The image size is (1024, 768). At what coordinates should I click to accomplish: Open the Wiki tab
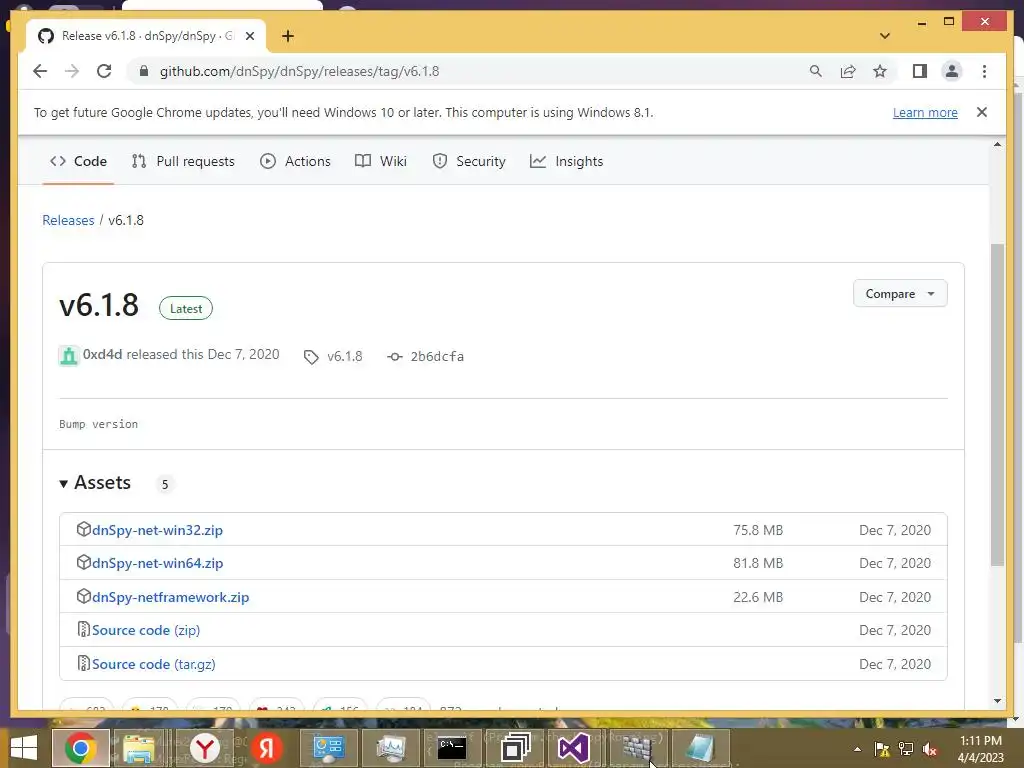click(x=381, y=161)
